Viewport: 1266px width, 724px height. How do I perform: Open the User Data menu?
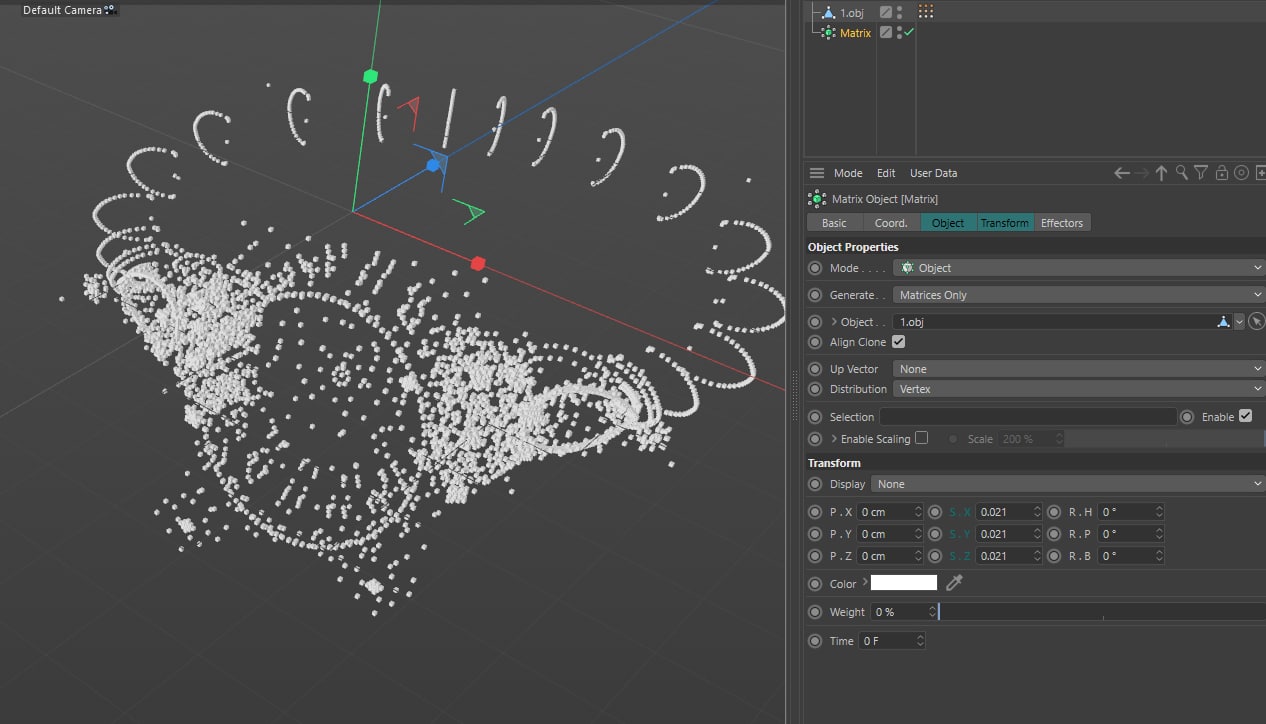933,173
